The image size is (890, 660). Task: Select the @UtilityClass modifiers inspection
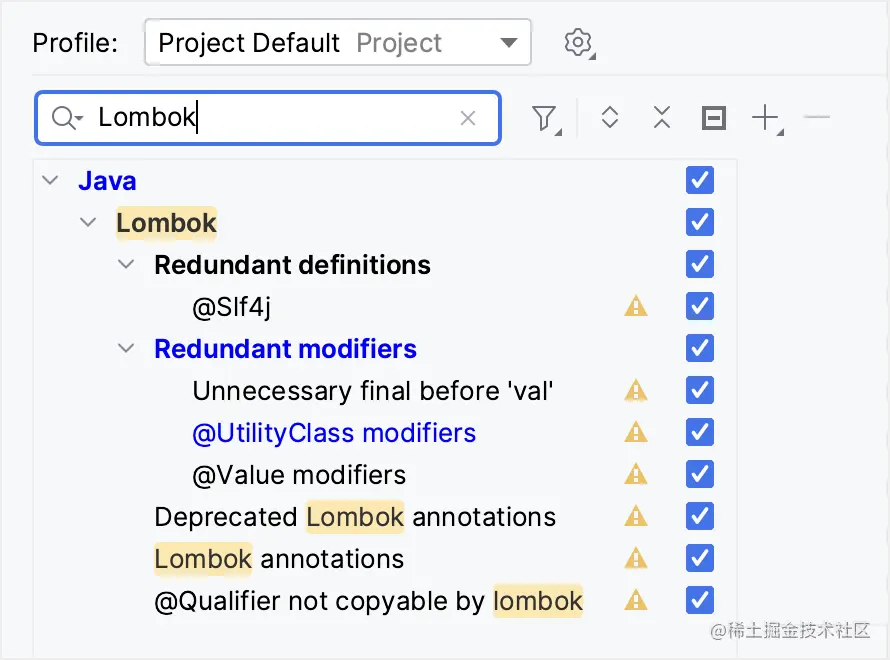click(x=334, y=432)
